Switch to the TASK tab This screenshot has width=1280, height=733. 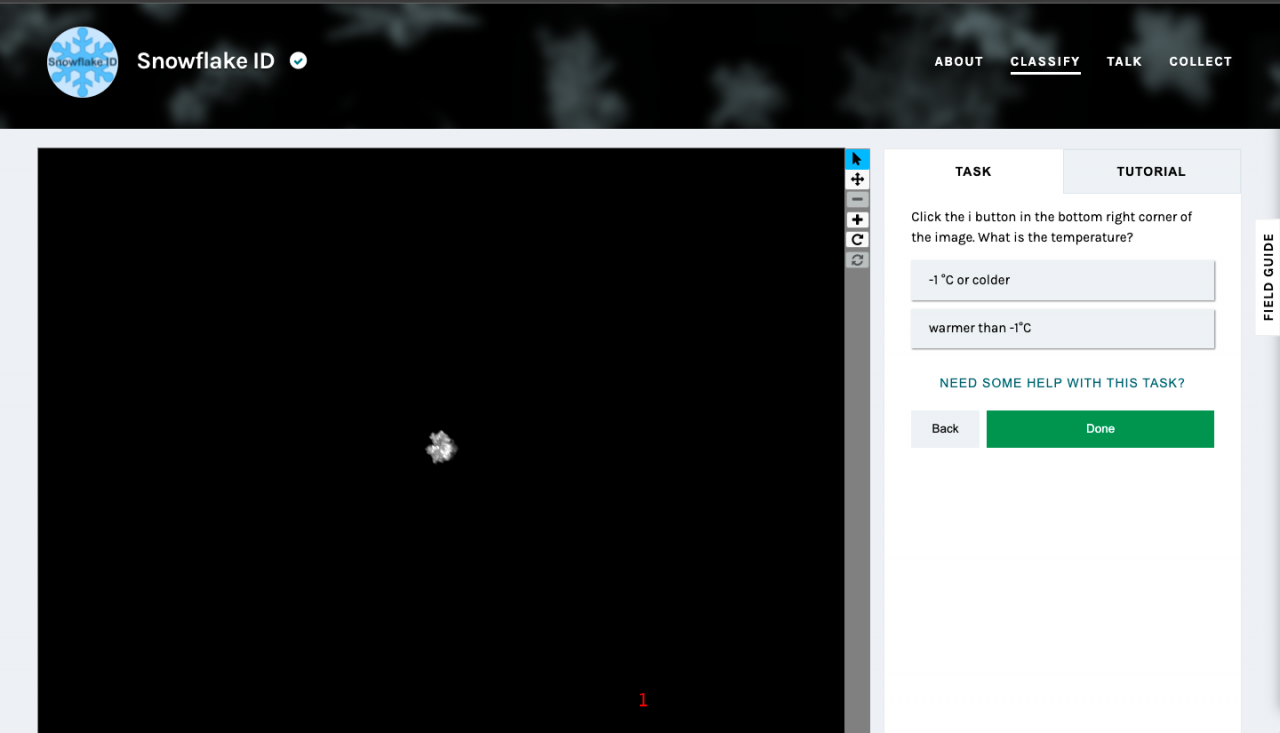[x=973, y=171]
